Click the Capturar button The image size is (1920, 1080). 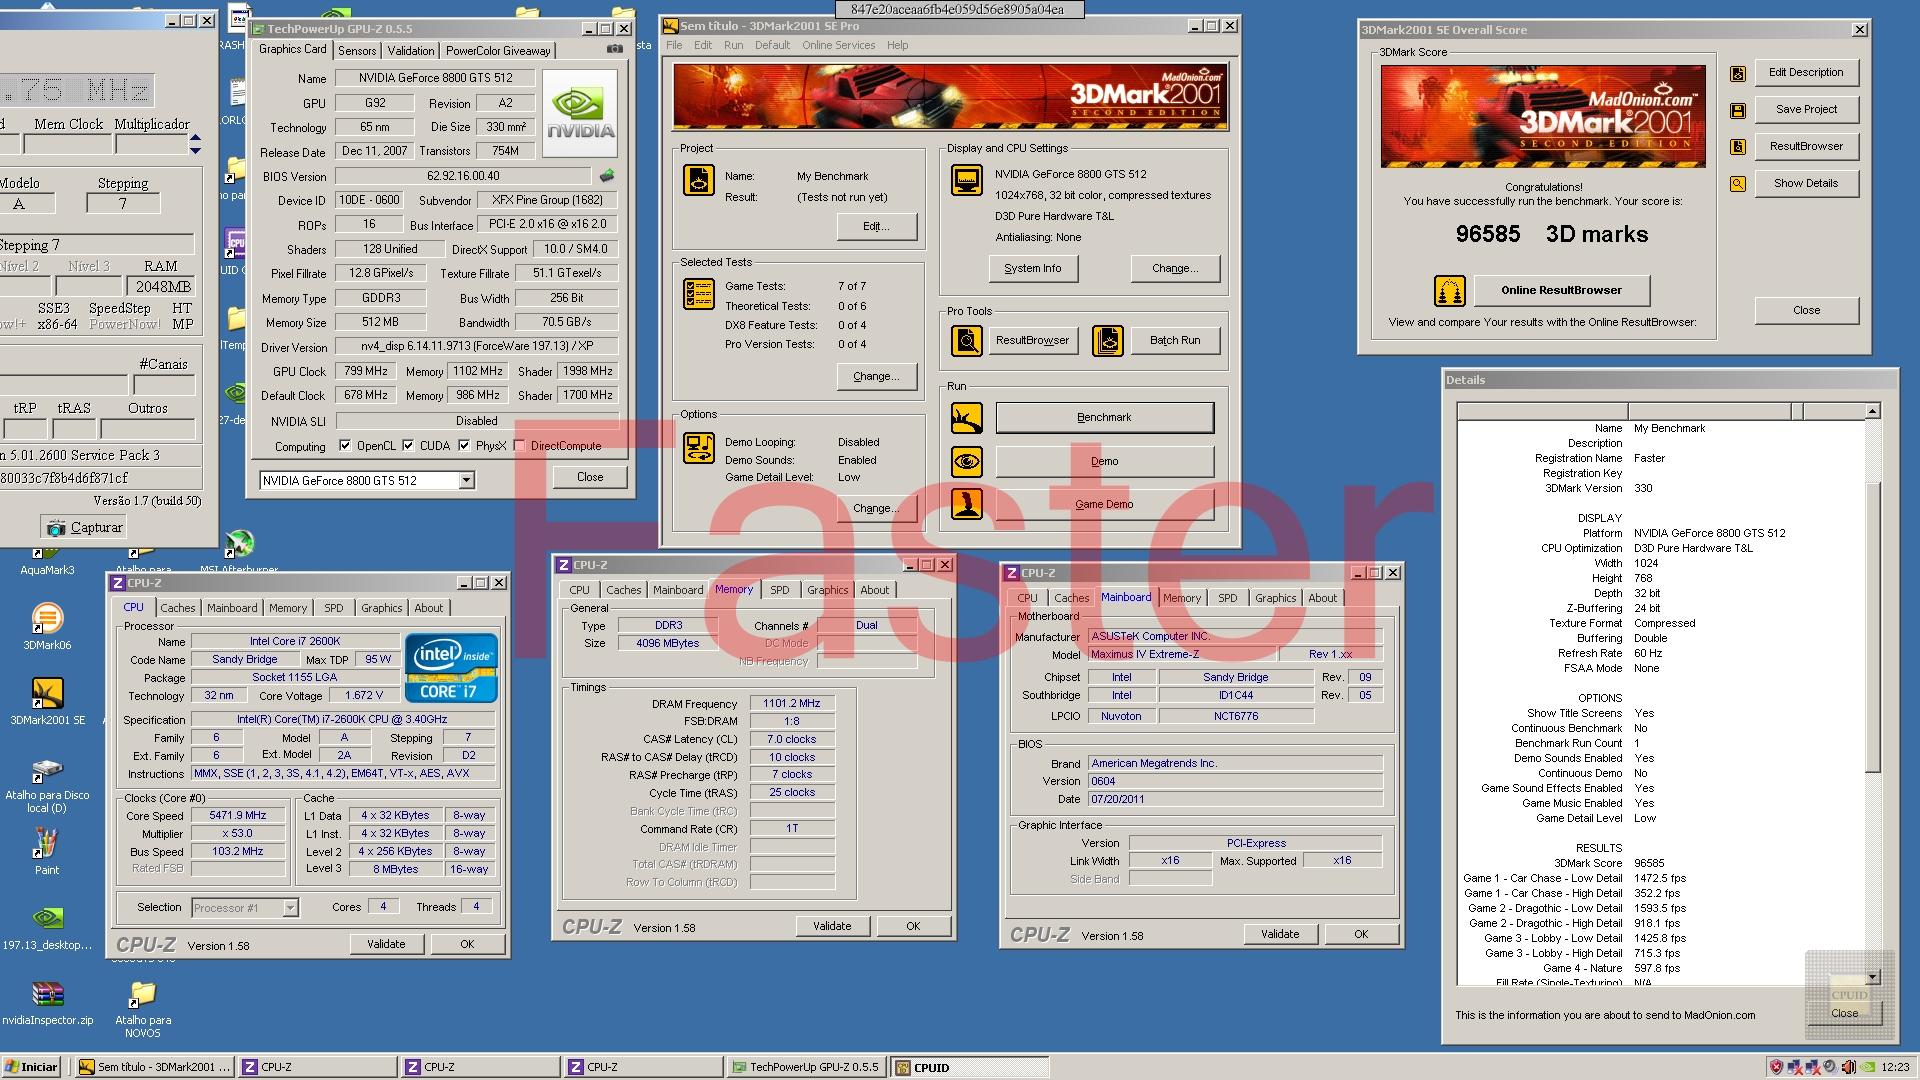pyautogui.click(x=84, y=527)
